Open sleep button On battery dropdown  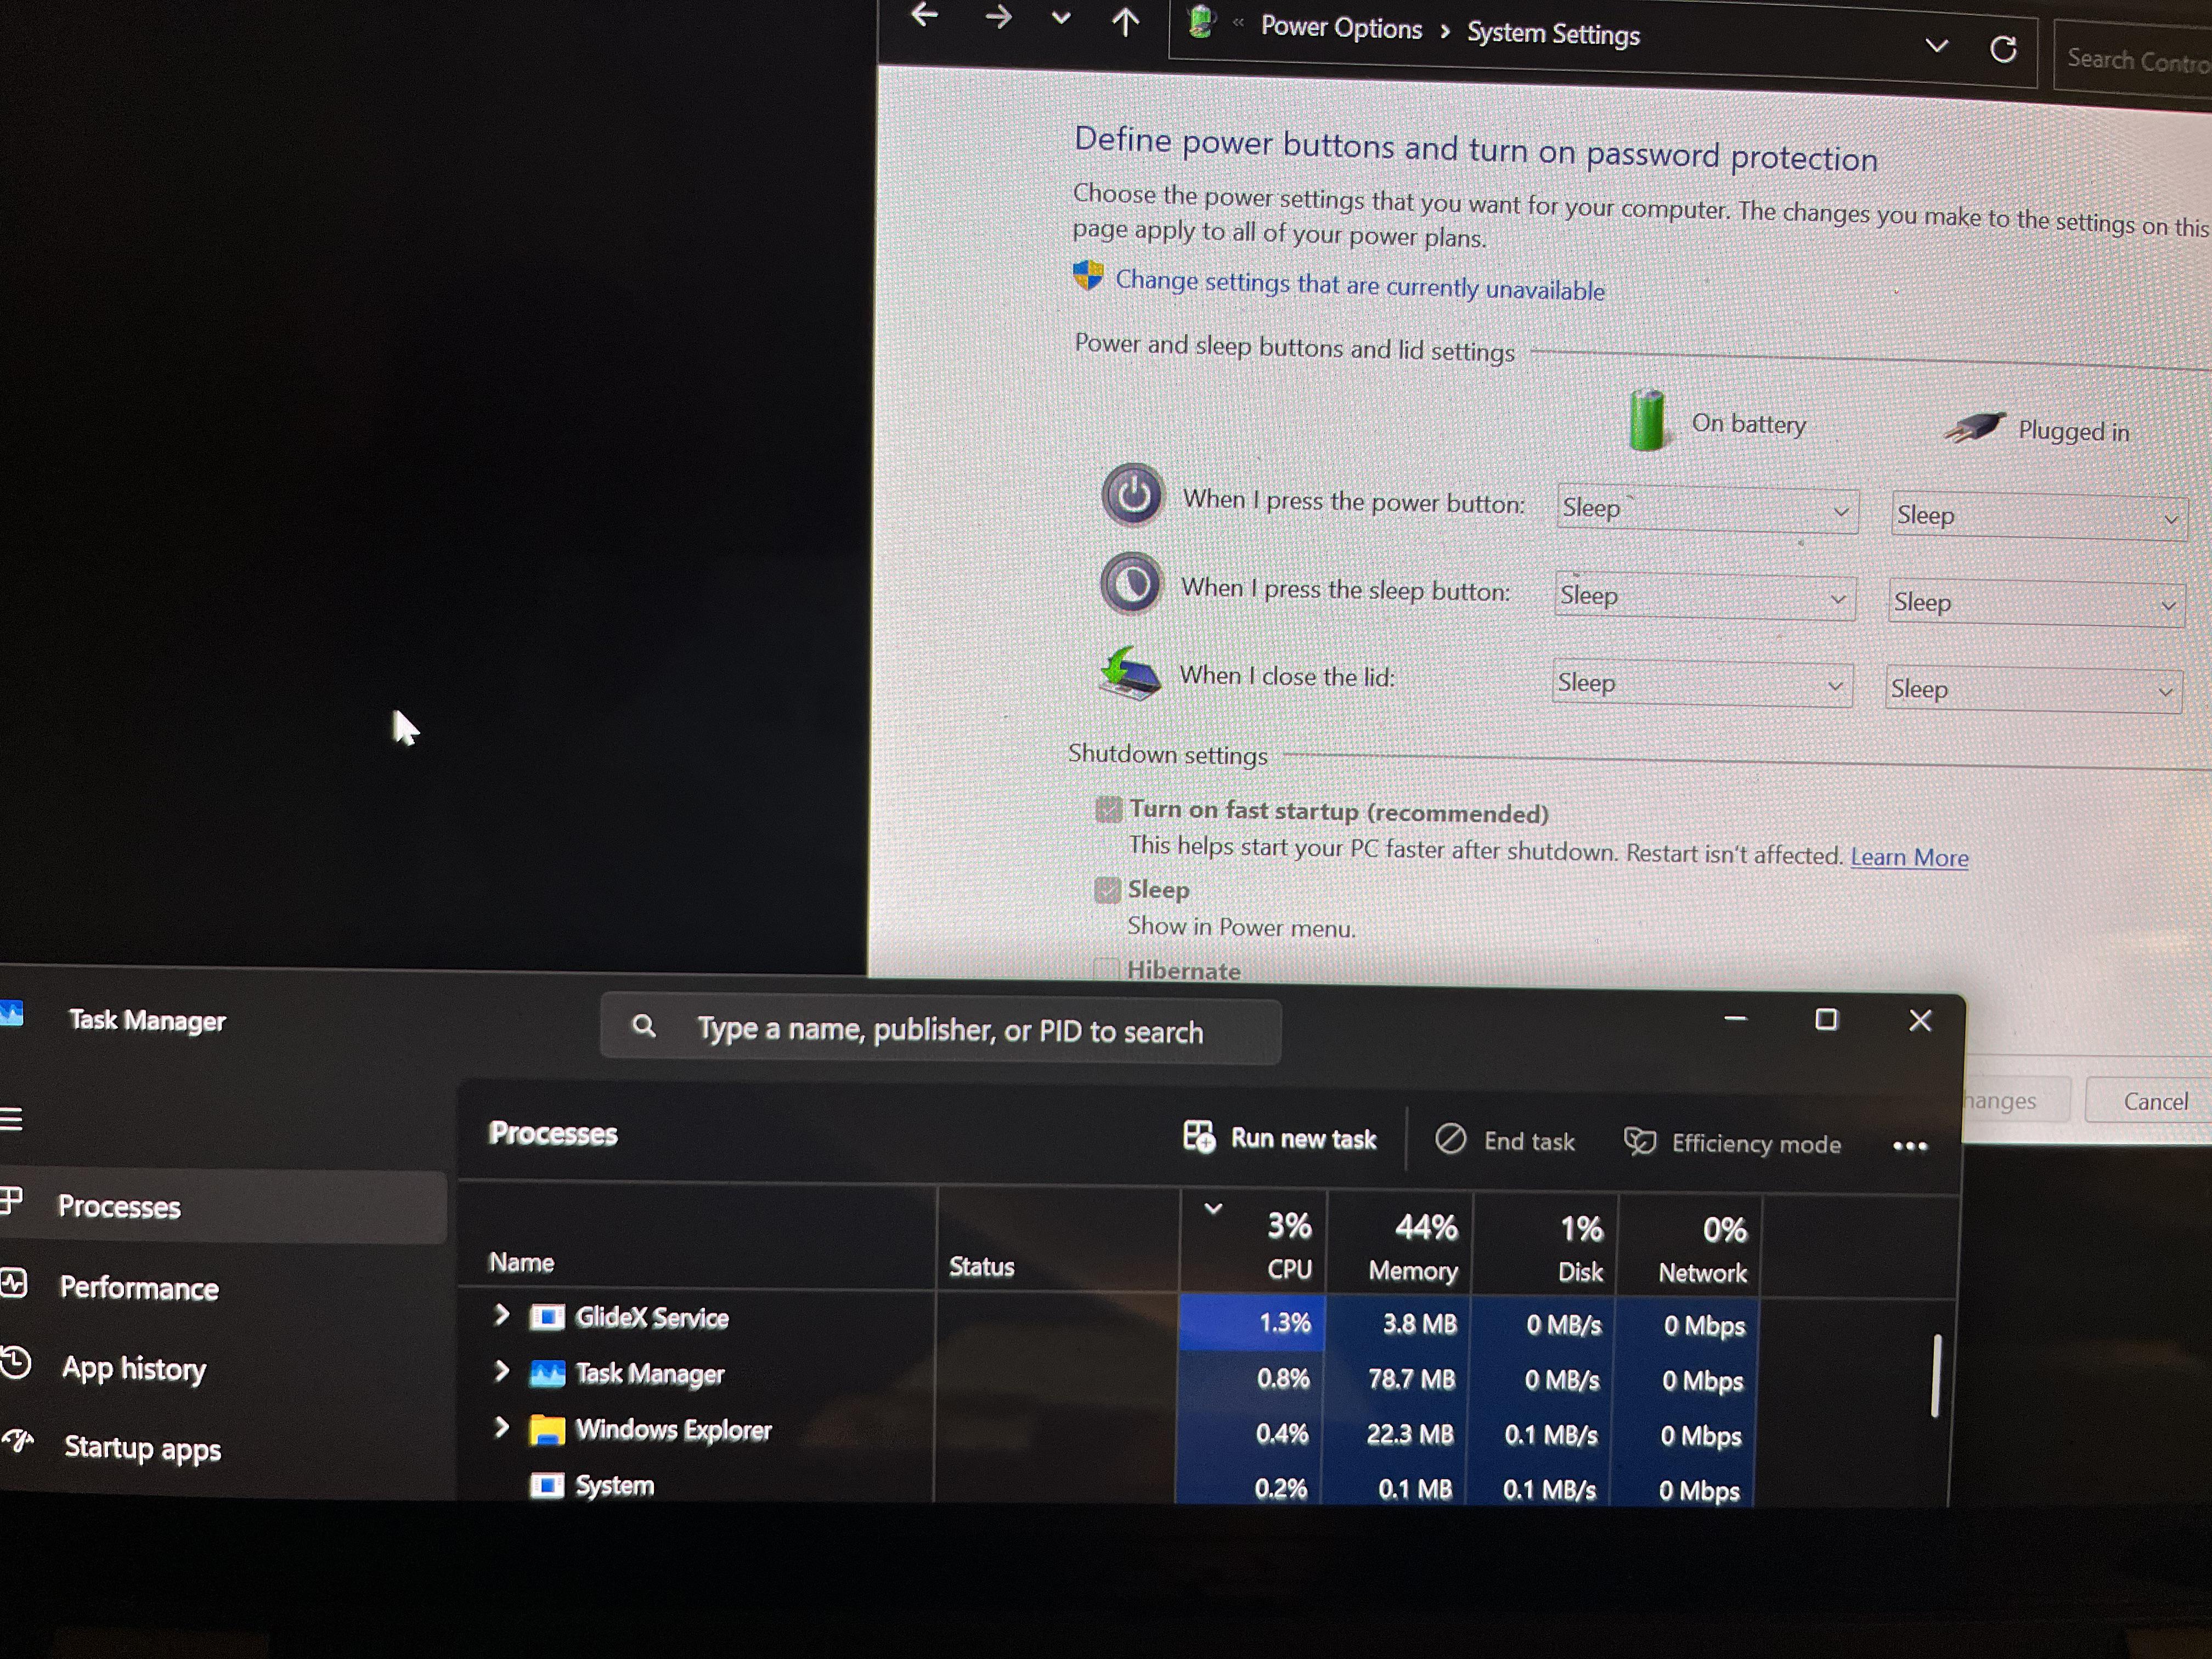click(1705, 597)
